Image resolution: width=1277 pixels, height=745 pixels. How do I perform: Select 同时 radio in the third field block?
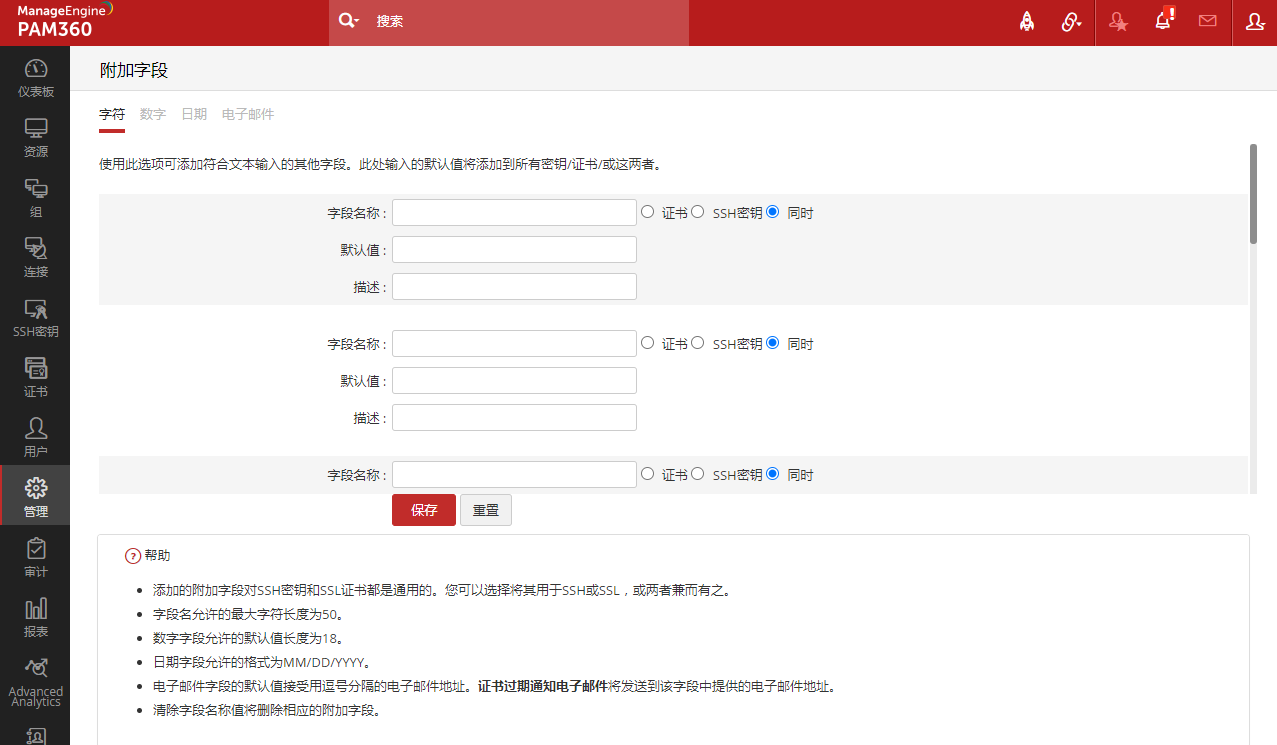[772, 474]
